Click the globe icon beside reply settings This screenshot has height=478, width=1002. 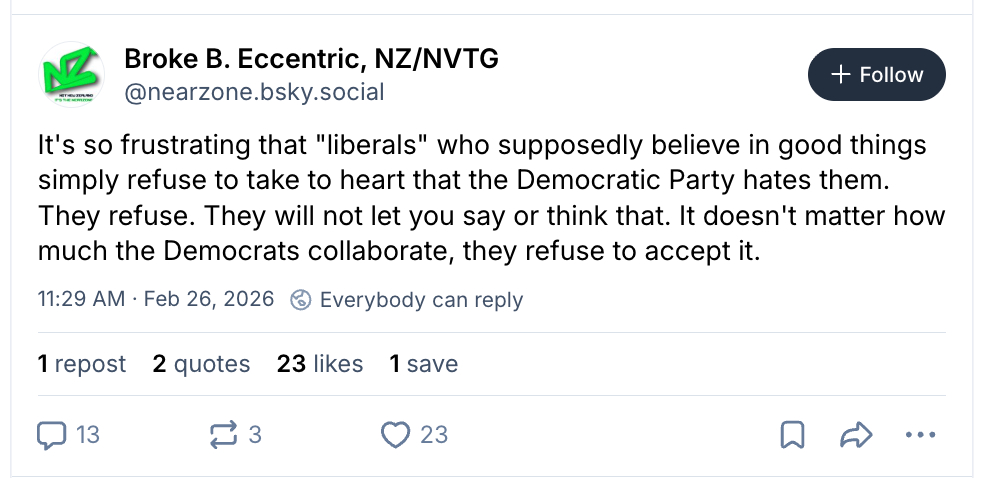coord(301,299)
